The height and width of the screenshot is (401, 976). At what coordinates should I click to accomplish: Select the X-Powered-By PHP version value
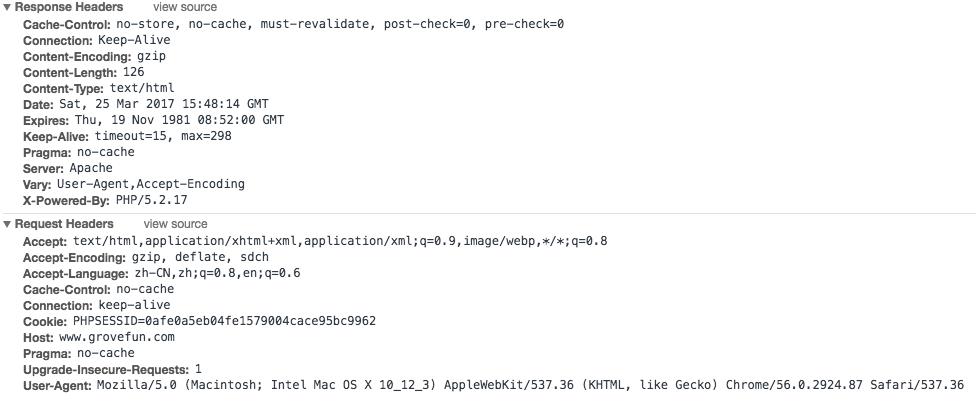click(x=151, y=200)
